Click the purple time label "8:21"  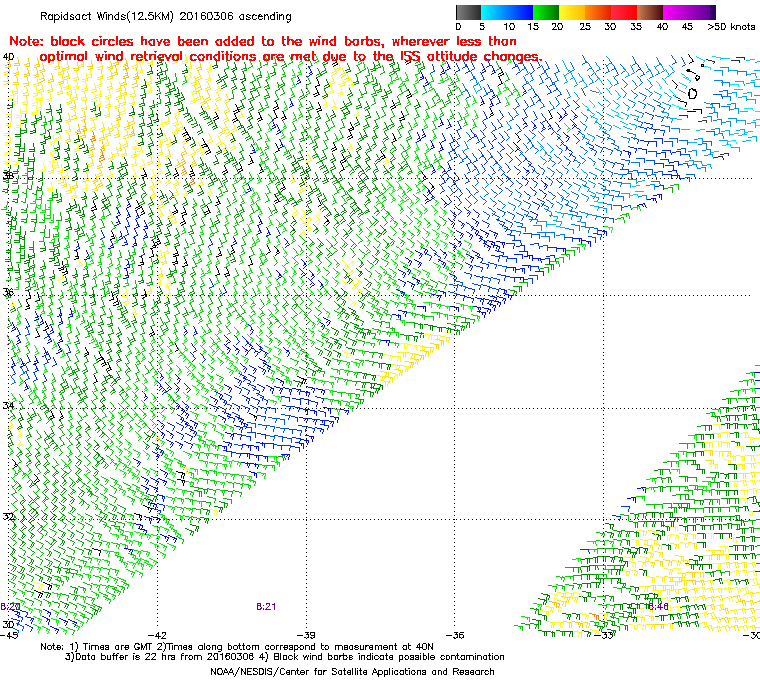click(x=266, y=607)
